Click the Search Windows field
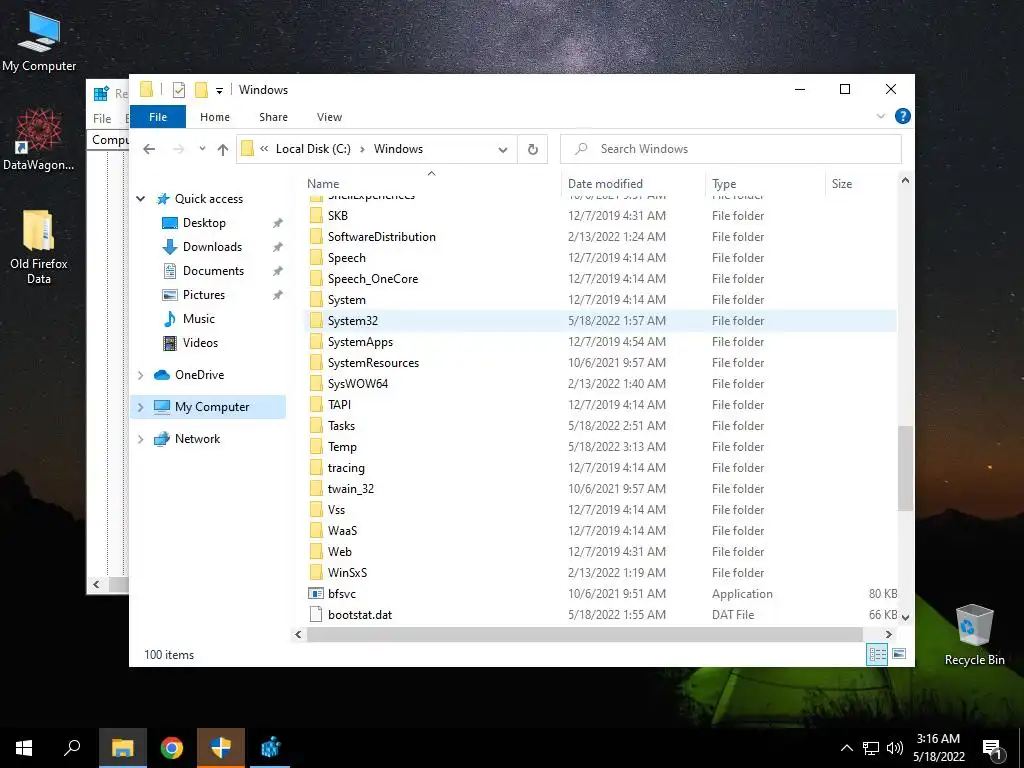 tap(731, 149)
